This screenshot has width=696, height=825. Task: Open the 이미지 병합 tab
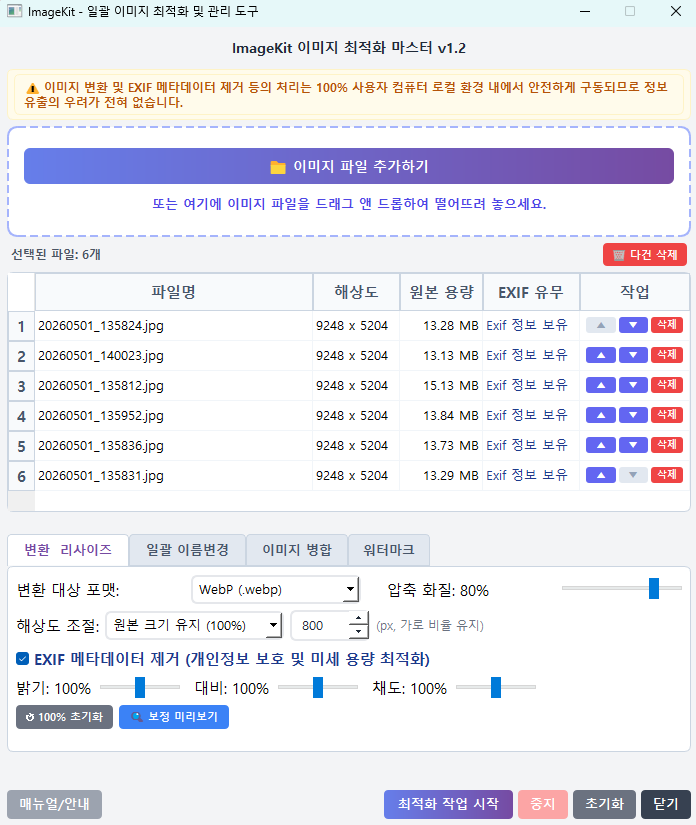click(x=297, y=550)
